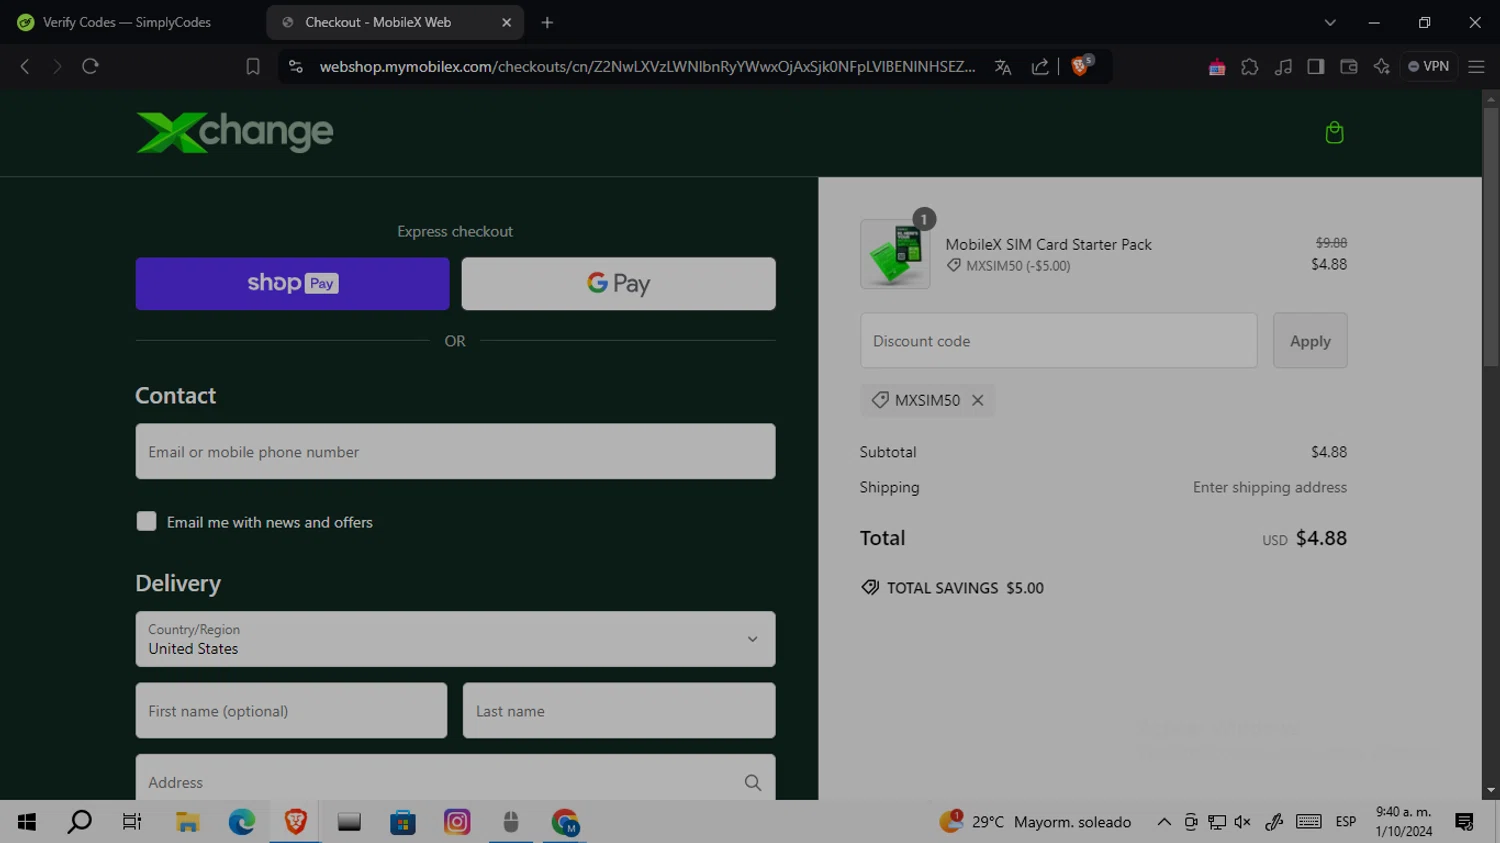Viewport: 1500px width, 843px height.
Task: Open the tab search dropdown arrow
Action: point(1330,22)
